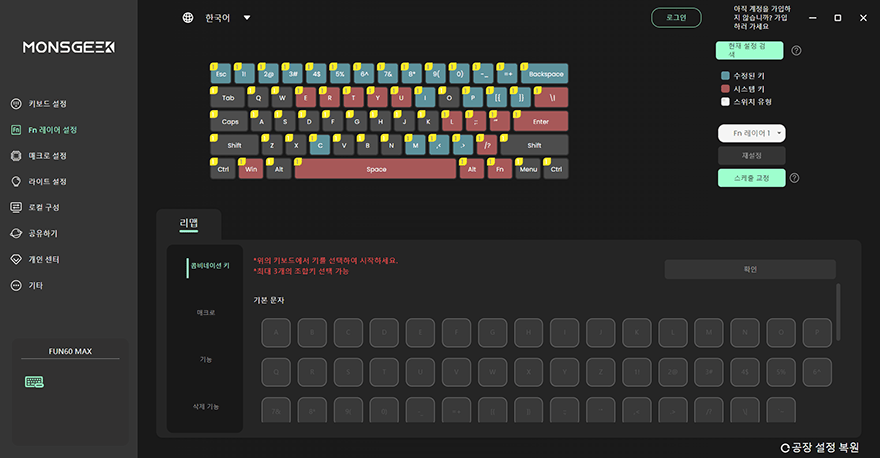Open the Fn 레이어 1 layer dropdown
Screen dimensions: 880x458
point(751,133)
